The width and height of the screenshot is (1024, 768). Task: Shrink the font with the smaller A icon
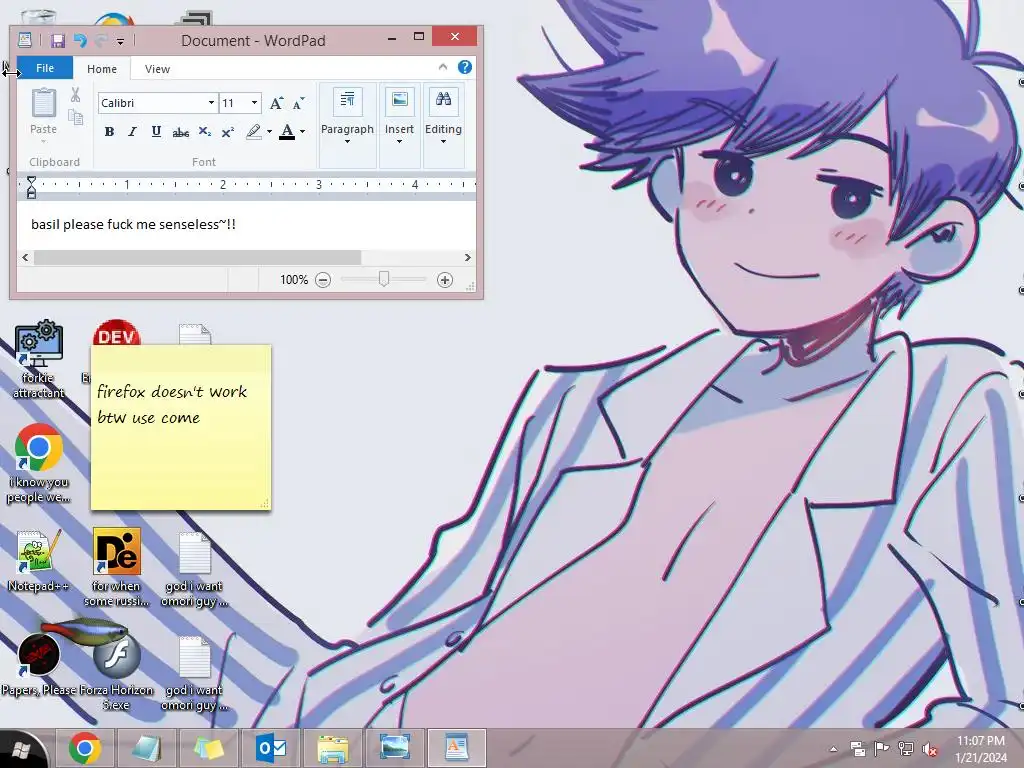[298, 103]
